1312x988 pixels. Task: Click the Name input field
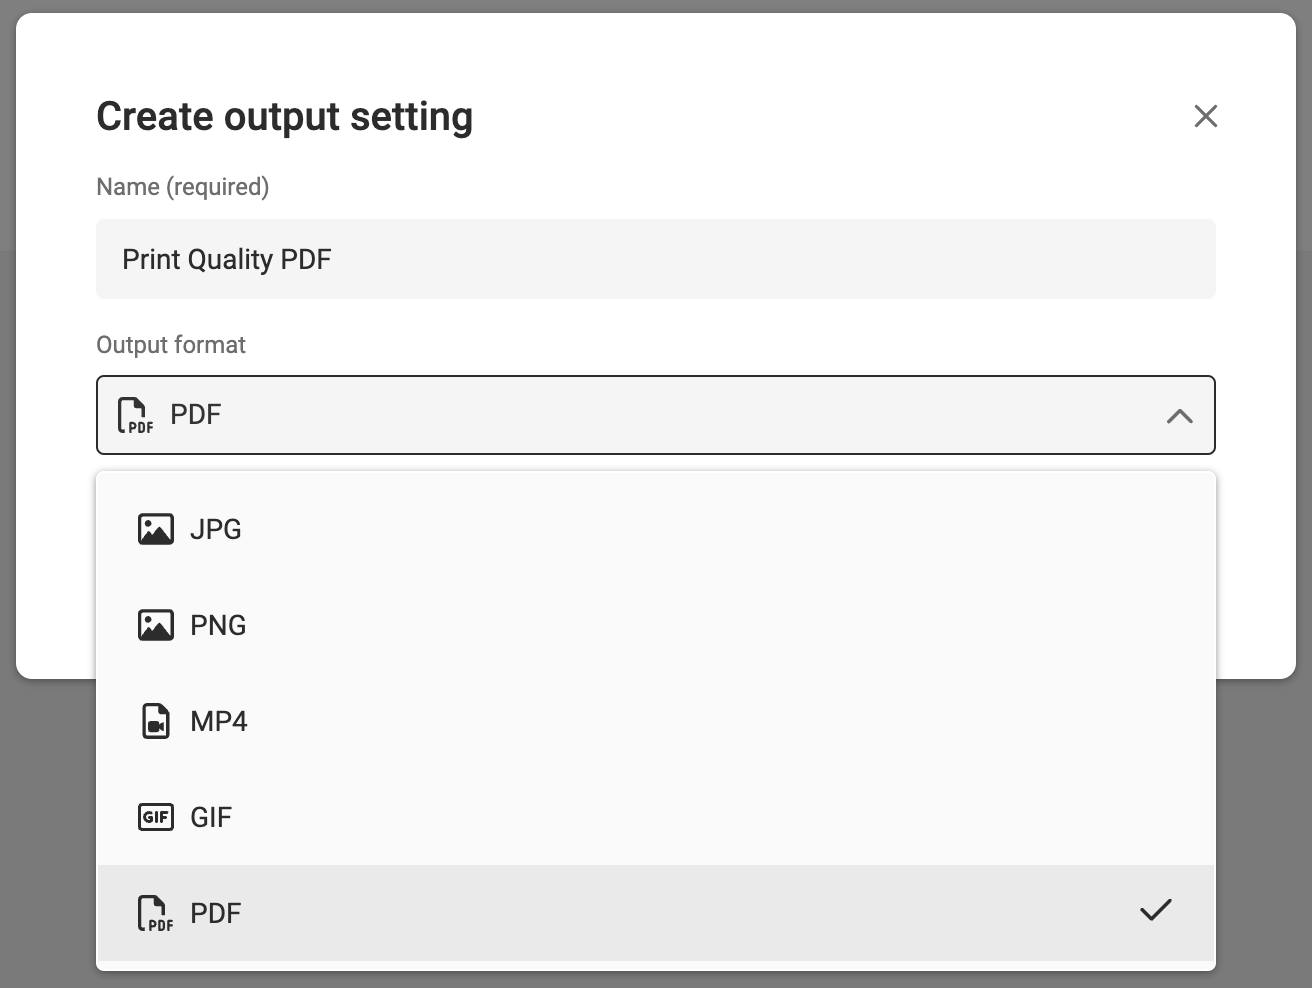point(656,259)
